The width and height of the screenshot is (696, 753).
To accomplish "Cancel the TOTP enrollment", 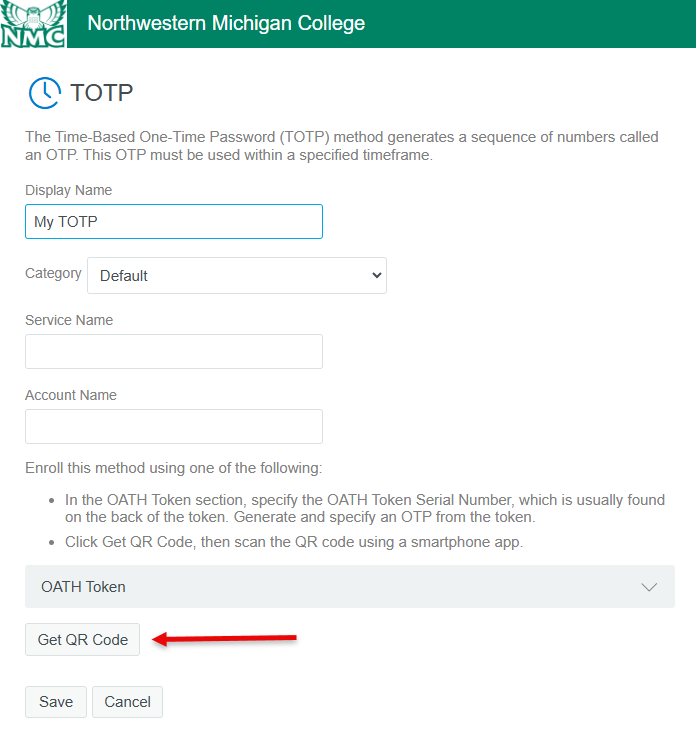I will click(127, 702).
